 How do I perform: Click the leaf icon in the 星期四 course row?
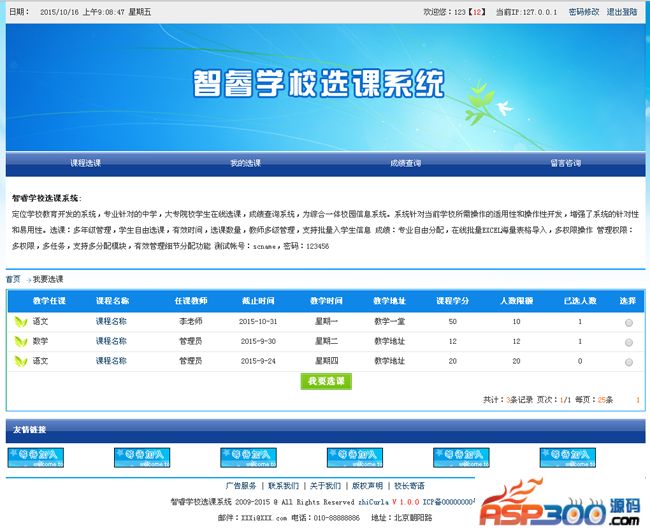[21, 360]
